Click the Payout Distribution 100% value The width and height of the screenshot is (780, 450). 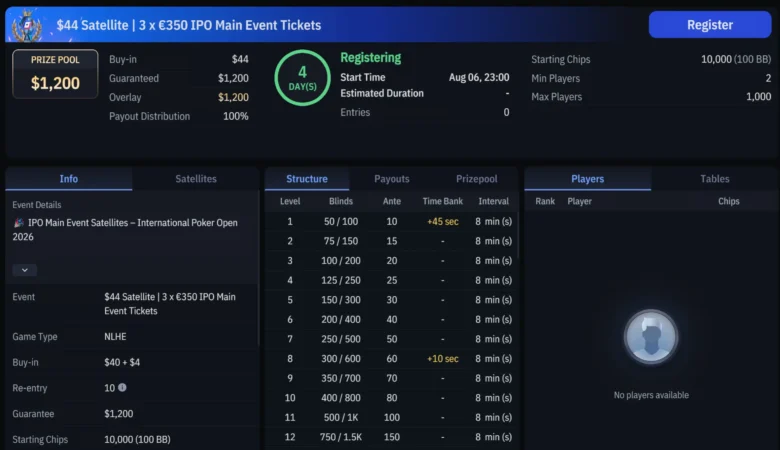click(236, 116)
